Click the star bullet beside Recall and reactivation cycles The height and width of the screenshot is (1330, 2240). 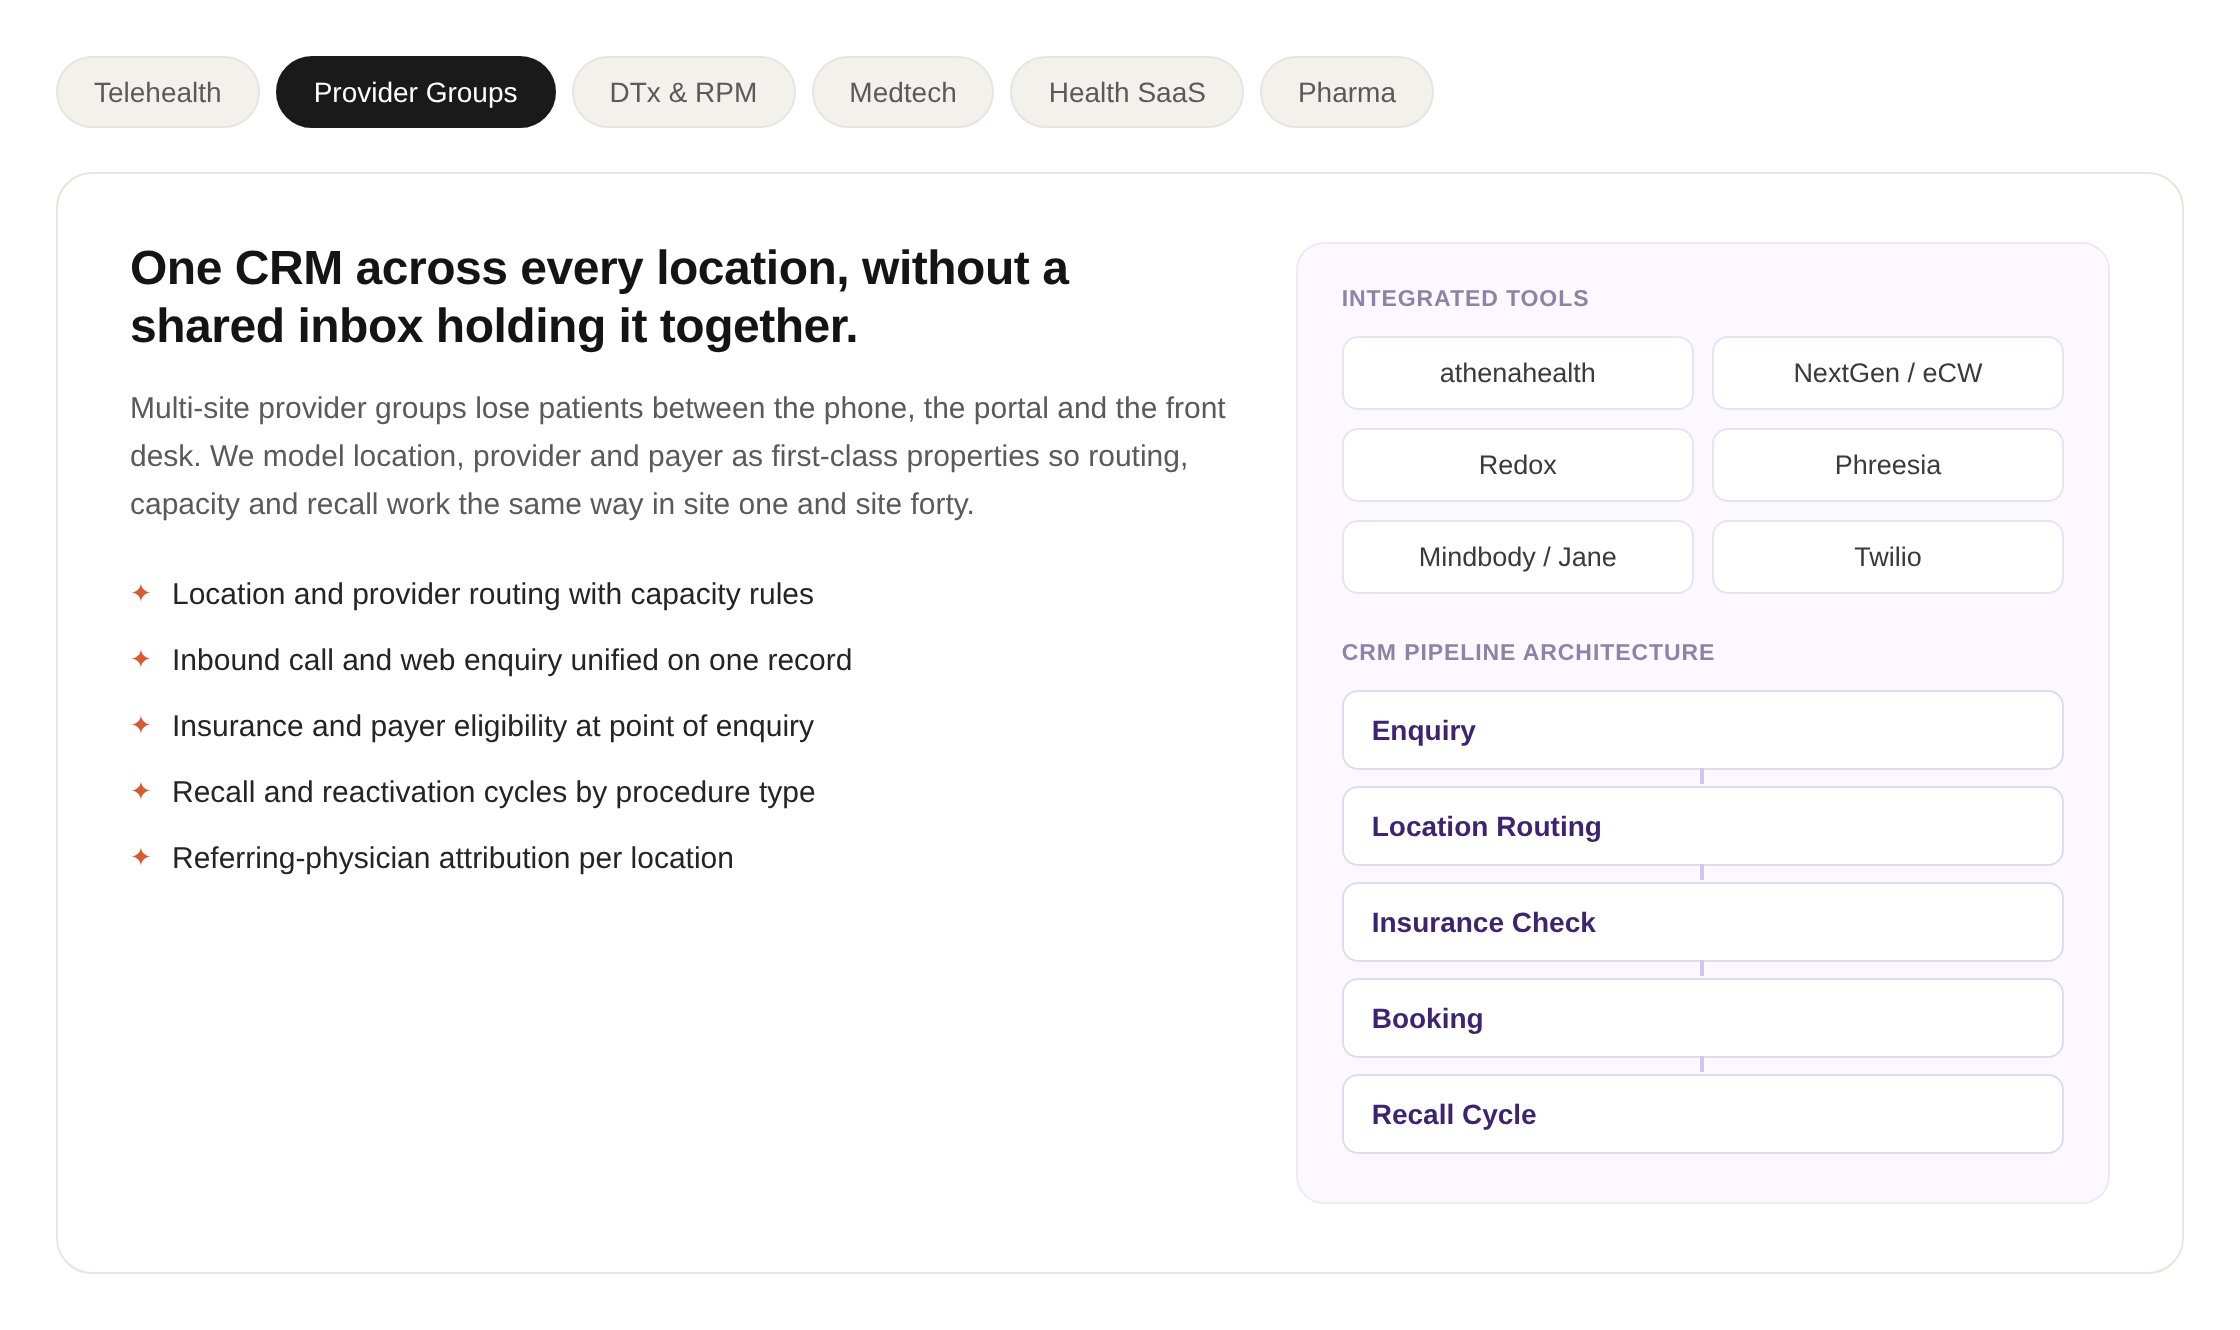click(141, 791)
